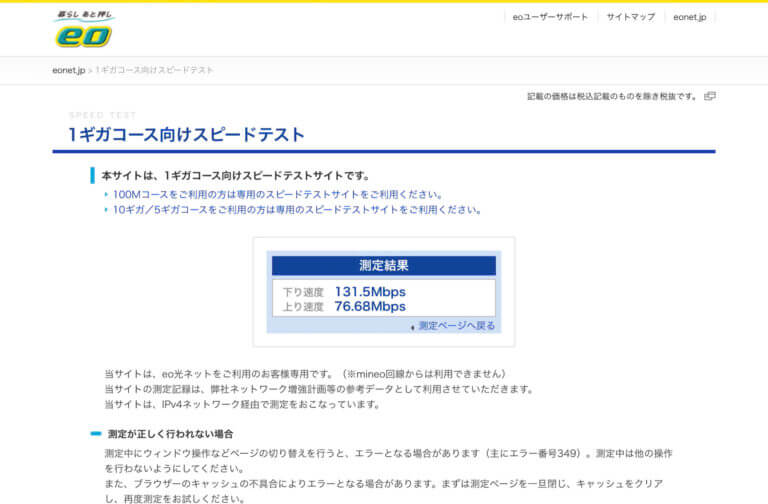Screen dimensions: 768x504
Task: Click the 測定結果 header bar
Action: coord(384,265)
